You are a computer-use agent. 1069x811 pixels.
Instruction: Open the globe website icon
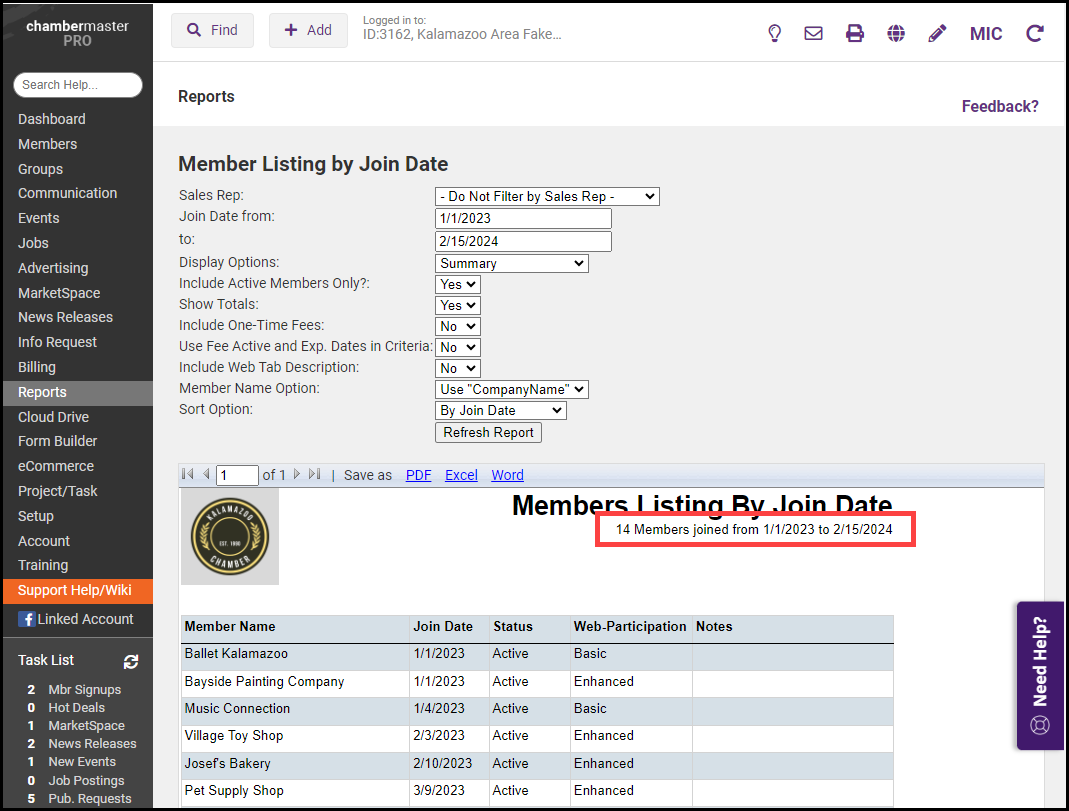tap(896, 33)
